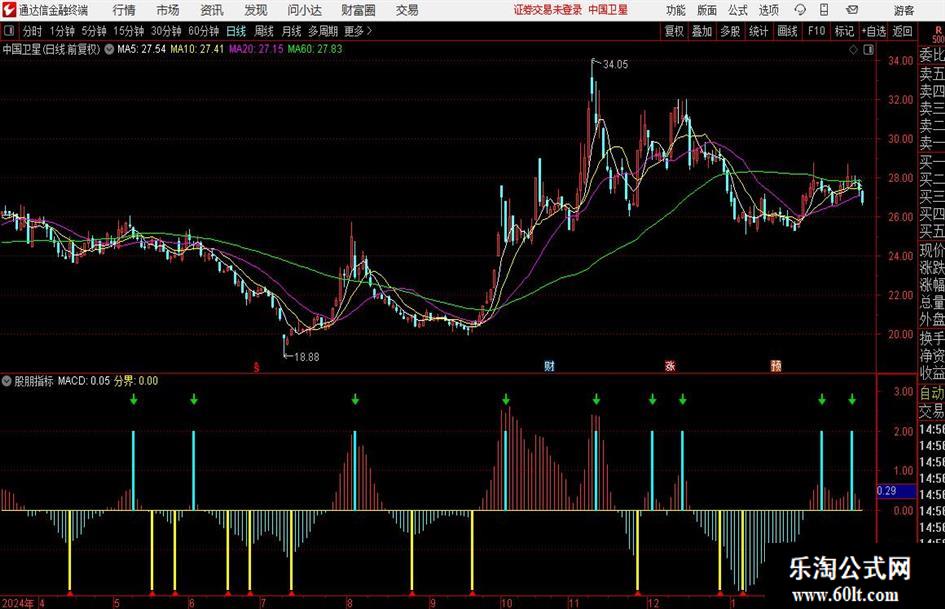Open the 发现 menu
This screenshot has height=609, width=945.
256,10
